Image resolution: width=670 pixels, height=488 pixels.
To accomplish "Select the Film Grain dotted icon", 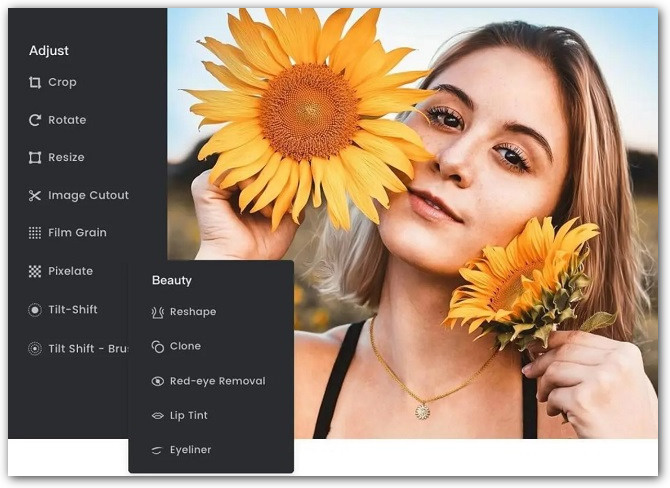I will (x=35, y=233).
